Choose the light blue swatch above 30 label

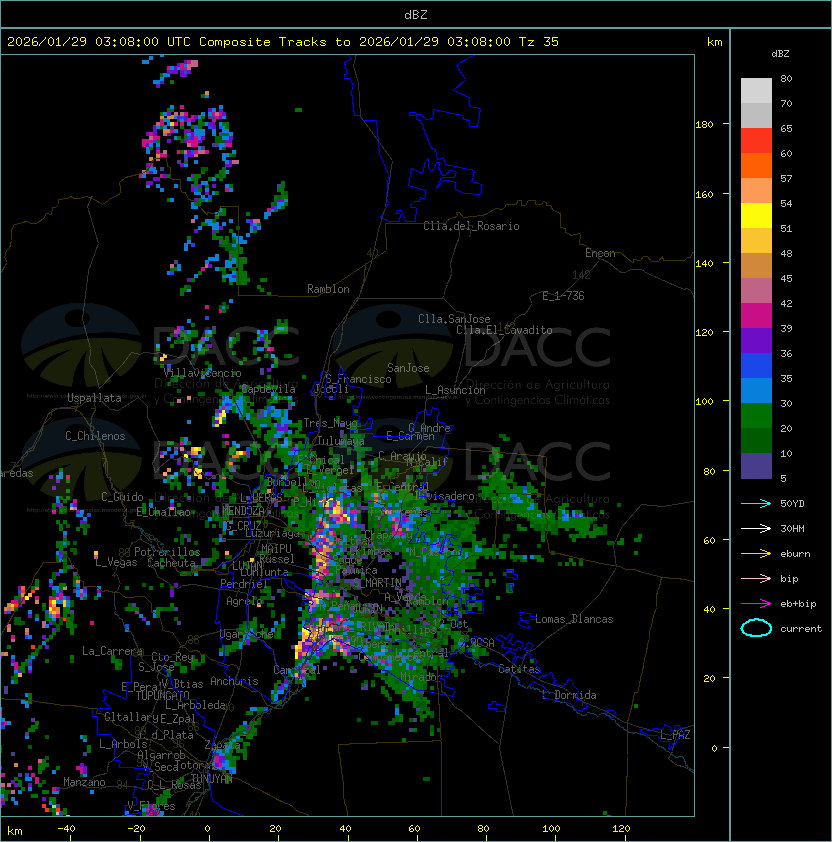[x=756, y=390]
